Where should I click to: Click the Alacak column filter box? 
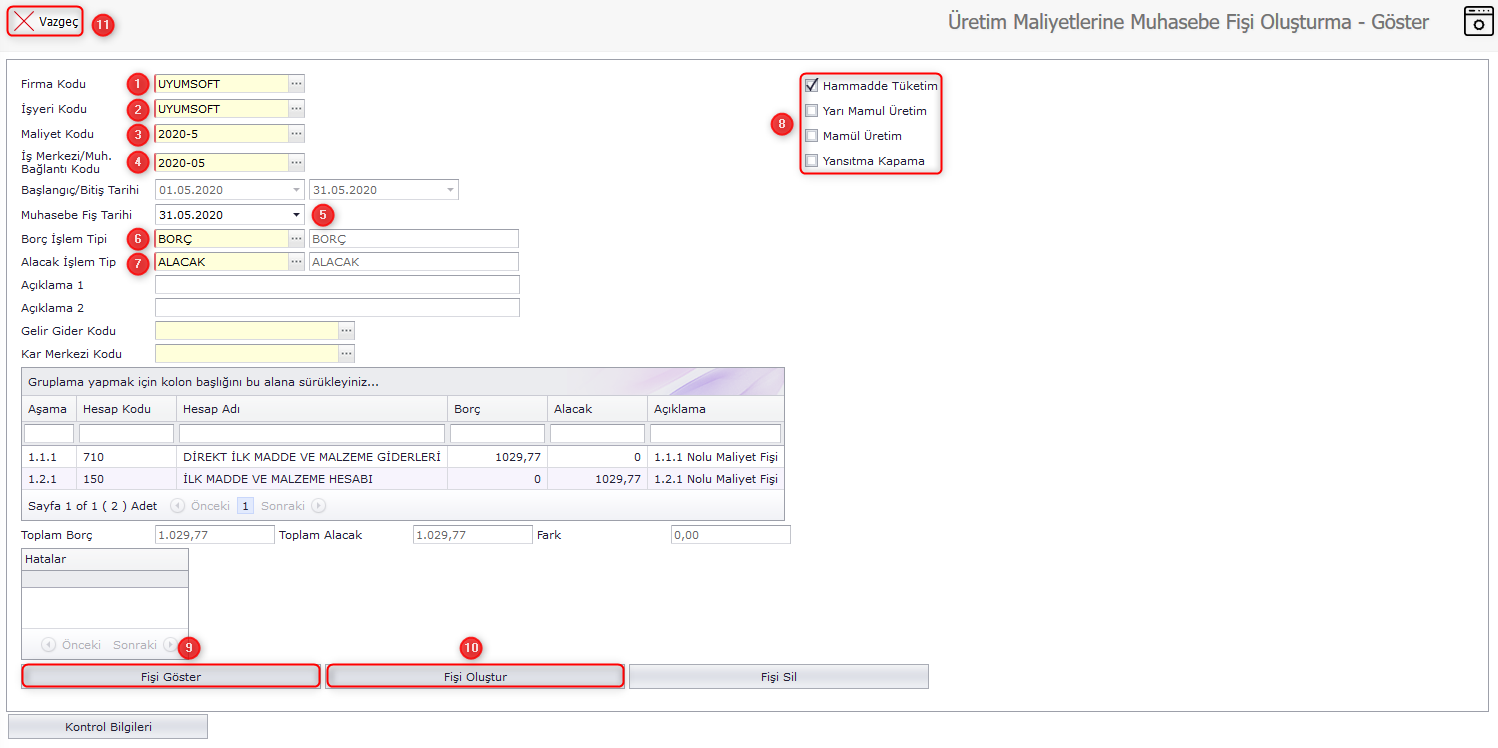pos(597,434)
